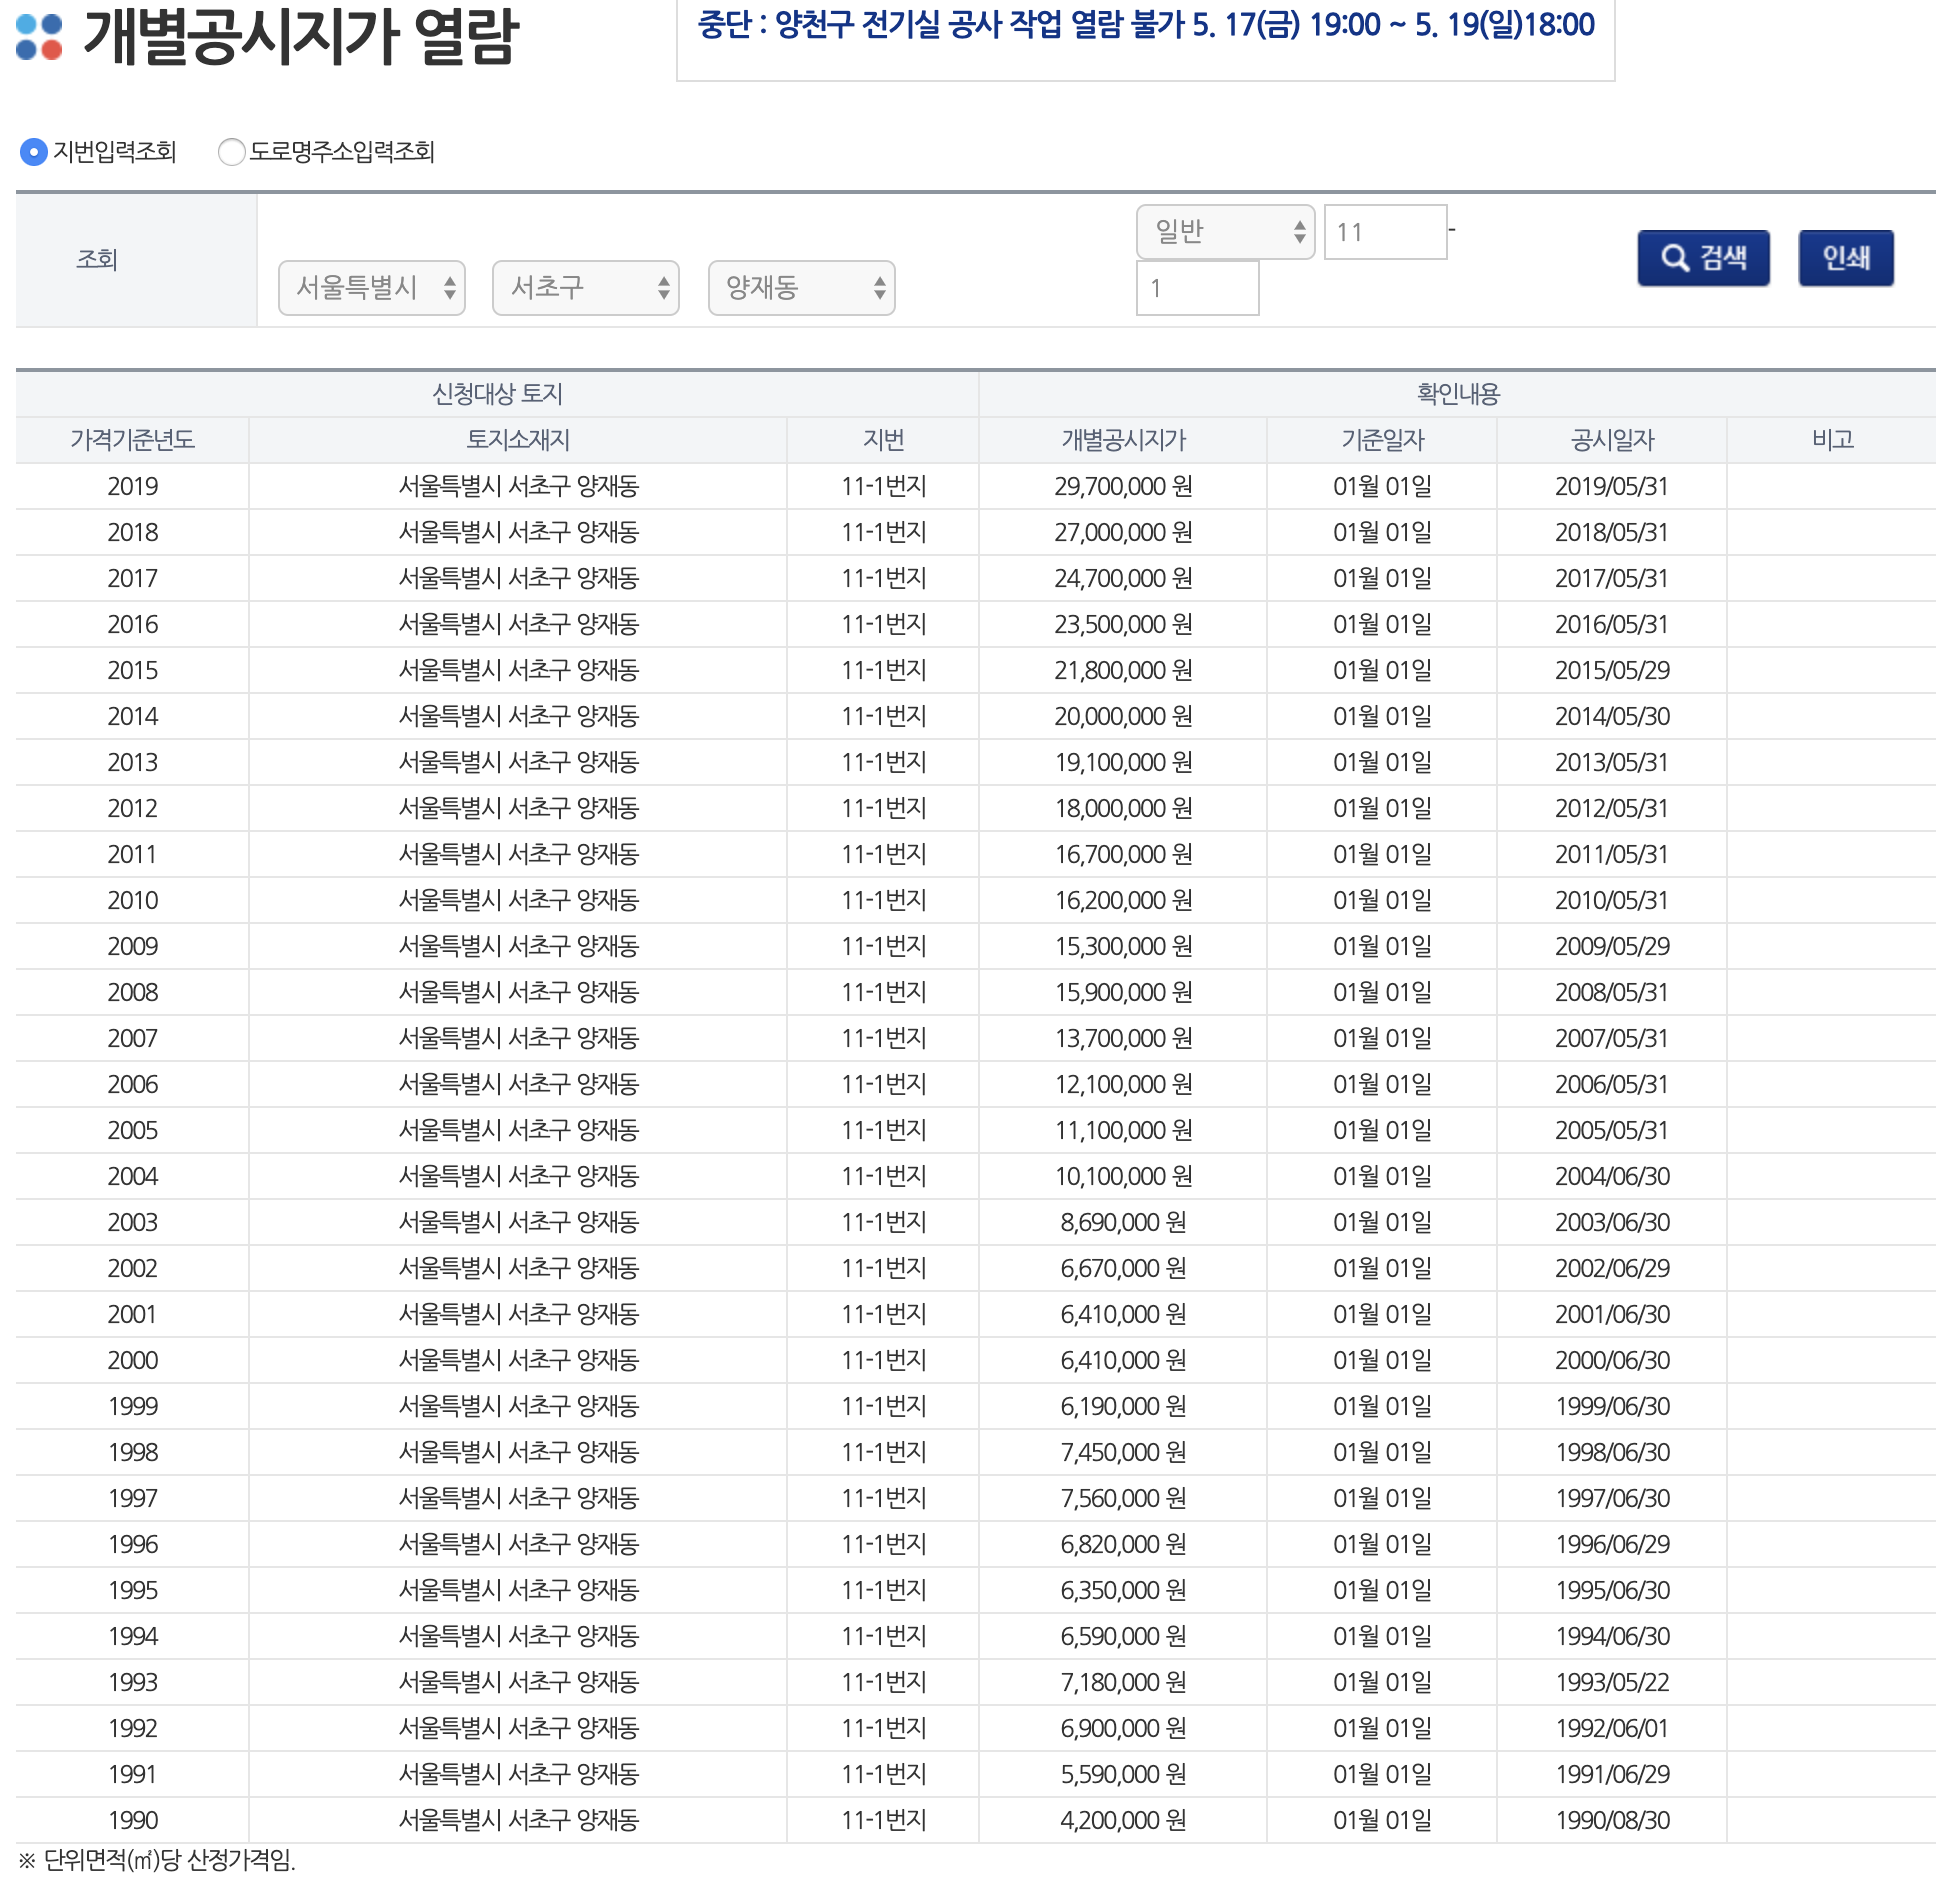Select the 1993/05/22 announcement date
1950x1884 pixels.
[1612, 1682]
